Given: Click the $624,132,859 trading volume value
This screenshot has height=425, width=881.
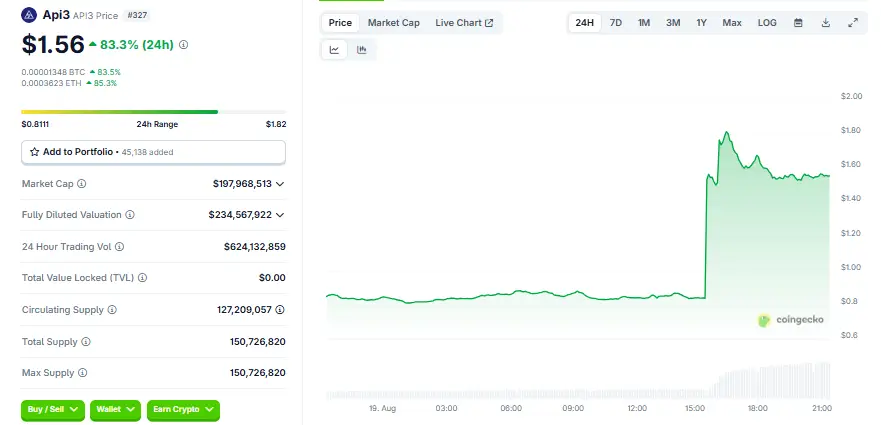Looking at the screenshot, I should (255, 246).
